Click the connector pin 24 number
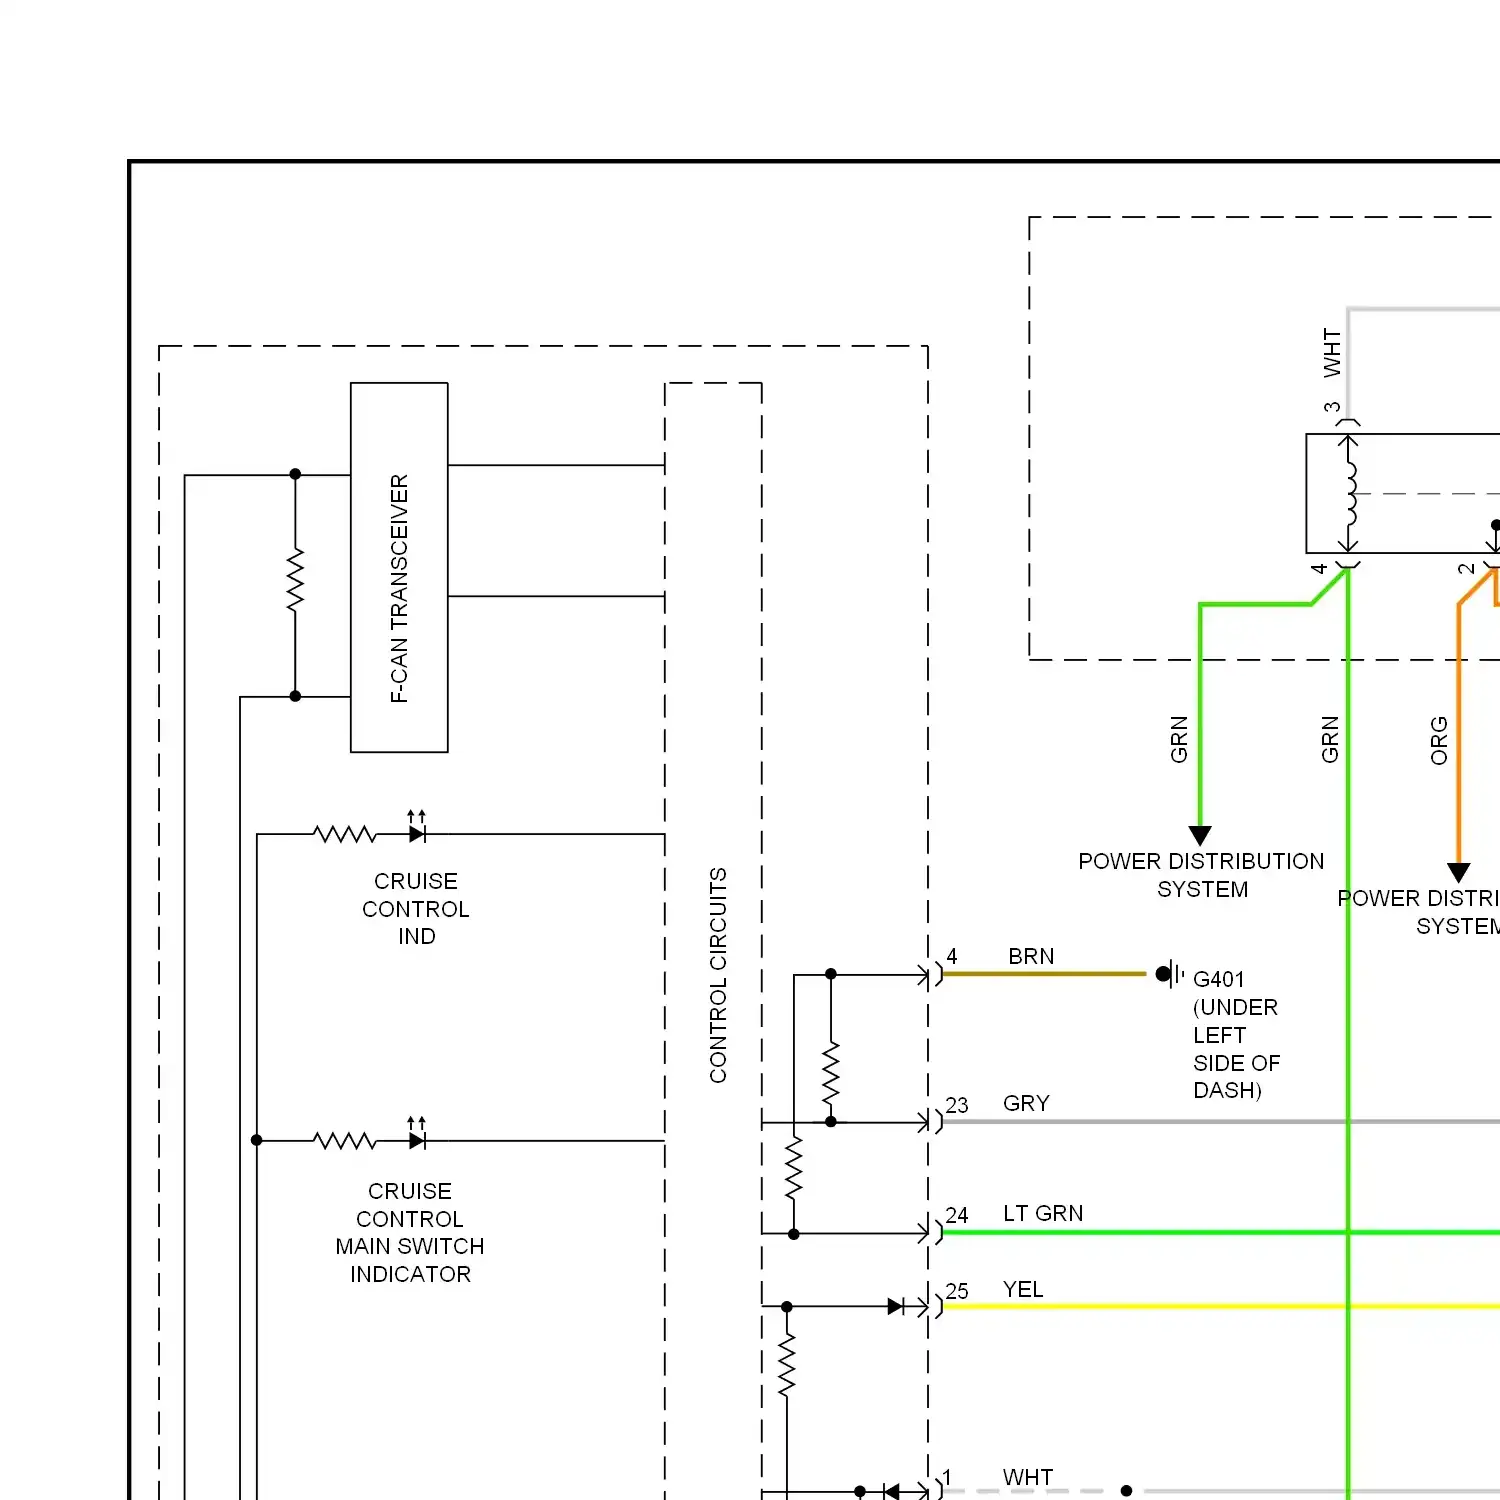Viewport: 1500px width, 1500px height. (x=957, y=1215)
